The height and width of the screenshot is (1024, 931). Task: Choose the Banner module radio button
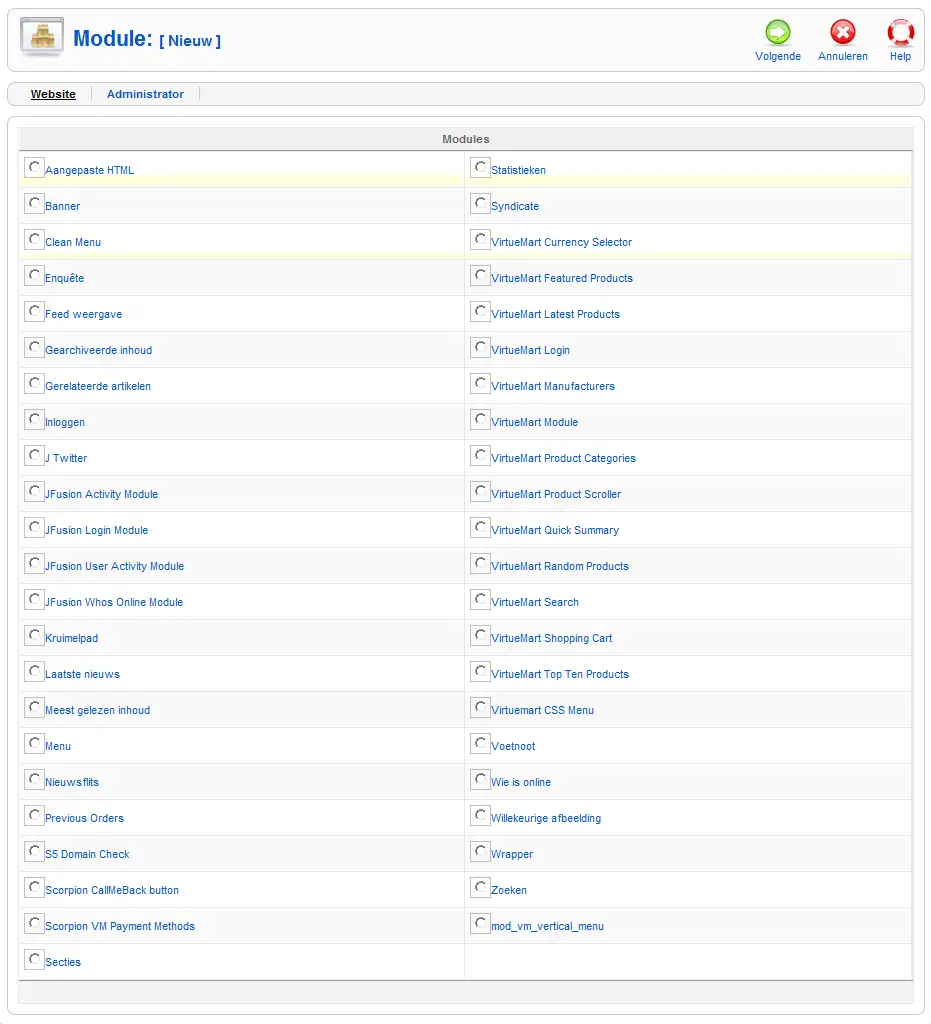(35, 204)
